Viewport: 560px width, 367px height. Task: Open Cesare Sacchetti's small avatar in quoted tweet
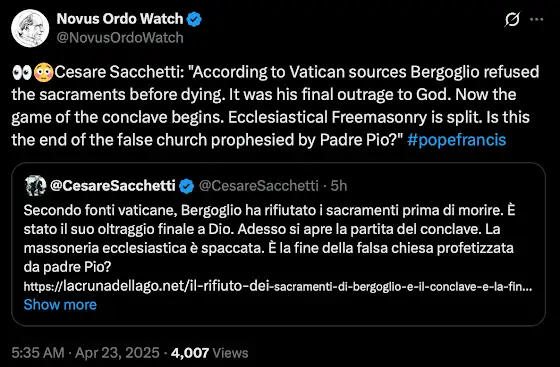click(35, 186)
